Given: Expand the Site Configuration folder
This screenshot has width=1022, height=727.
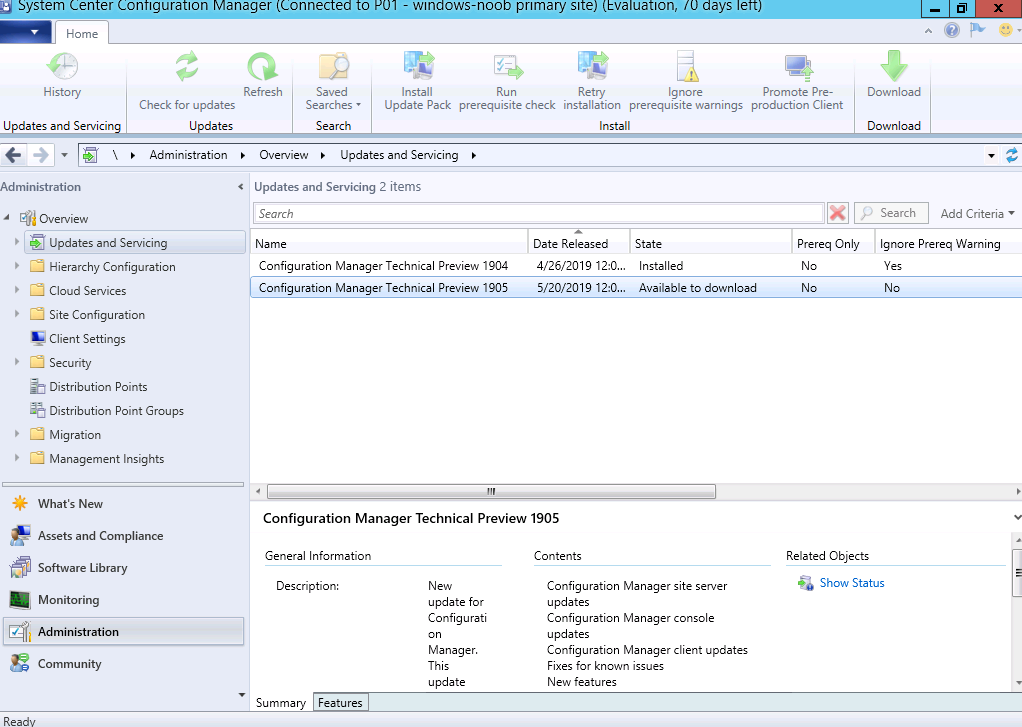Looking at the screenshot, I should point(17,314).
